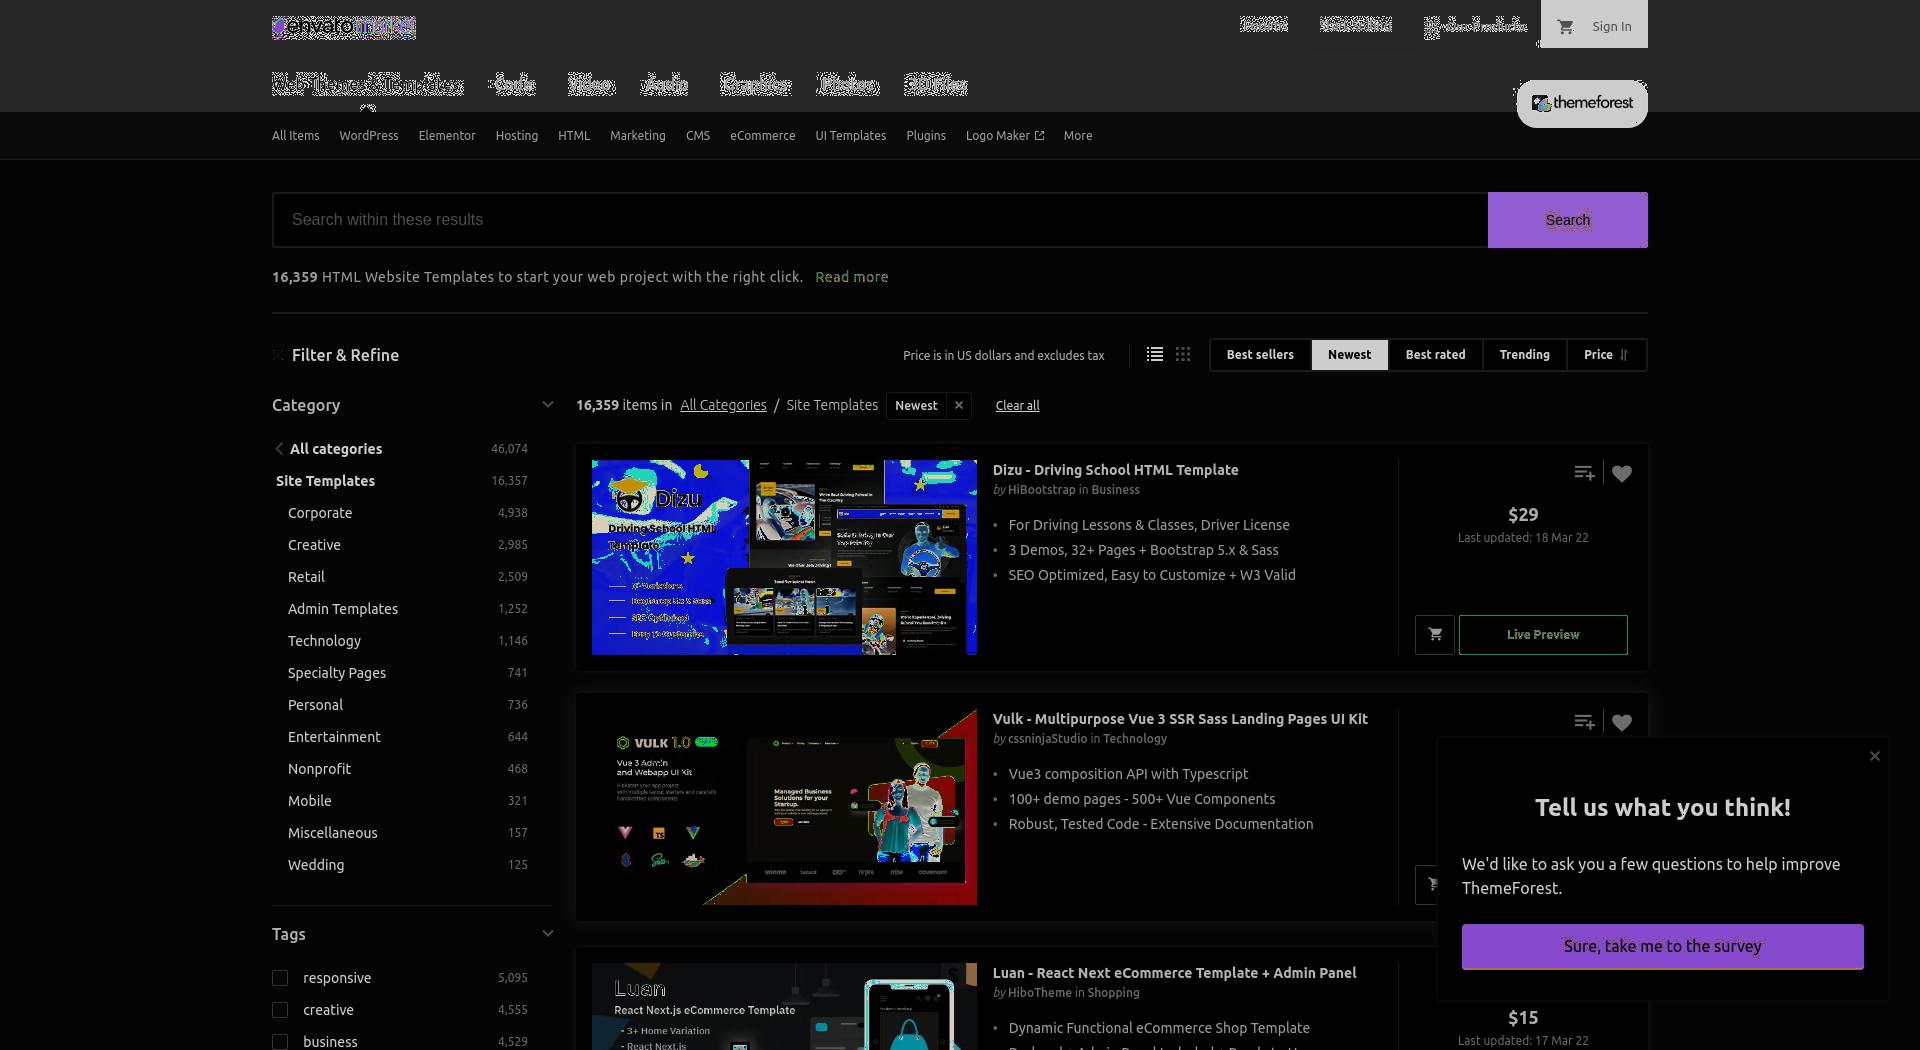Switch to list view layout icon

coord(1155,355)
